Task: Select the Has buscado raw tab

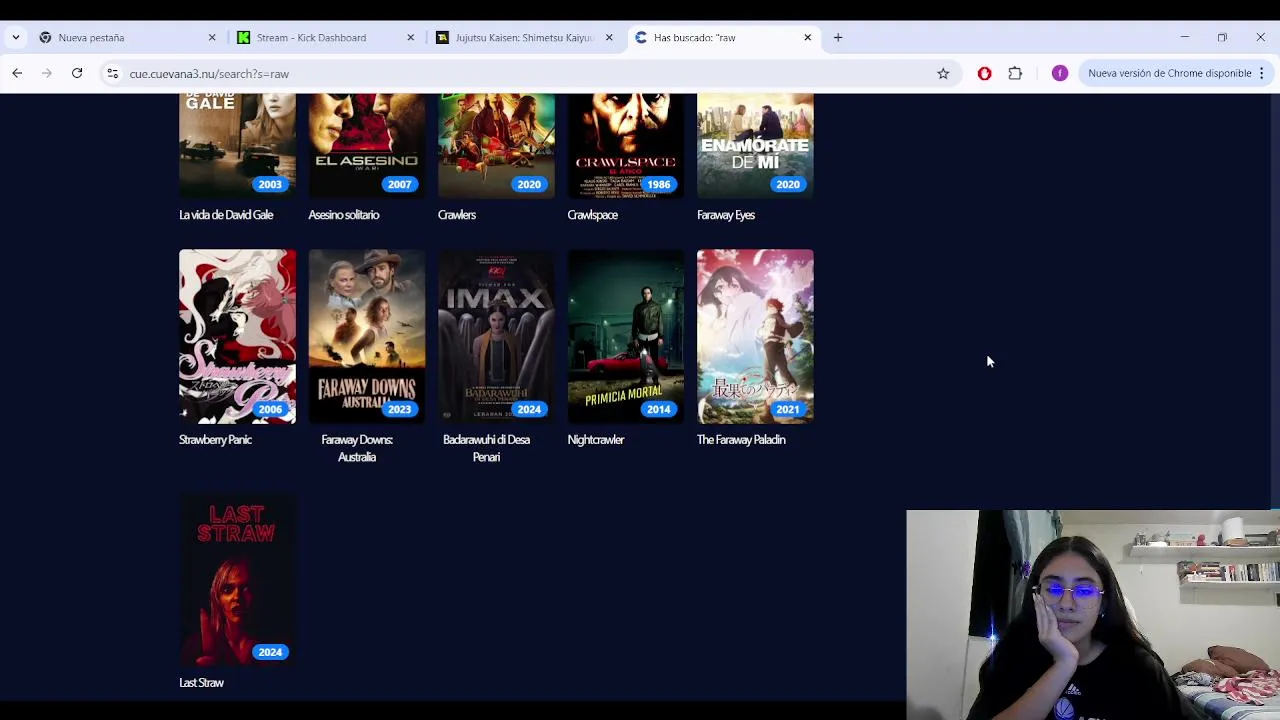Action: point(724,37)
